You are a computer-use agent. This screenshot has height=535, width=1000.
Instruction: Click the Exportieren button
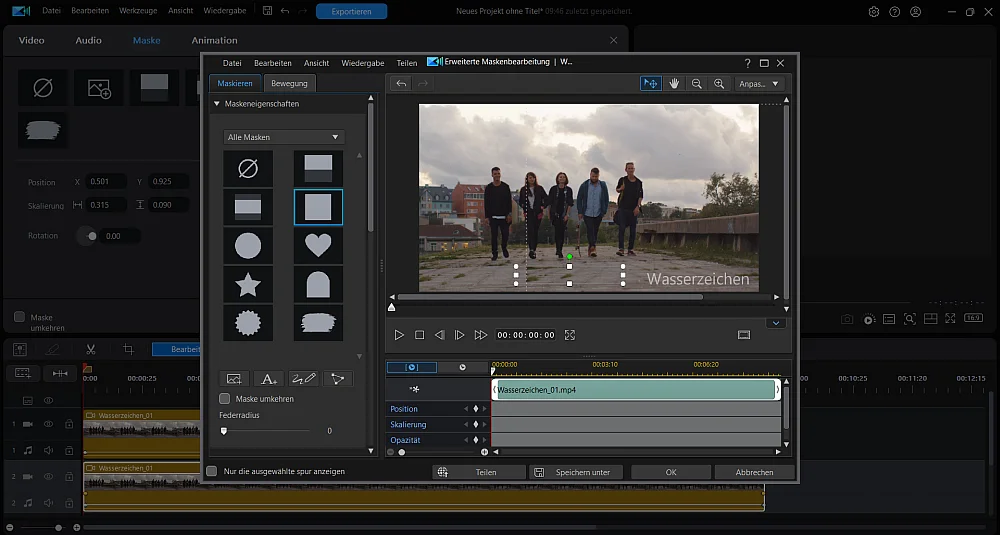351,11
